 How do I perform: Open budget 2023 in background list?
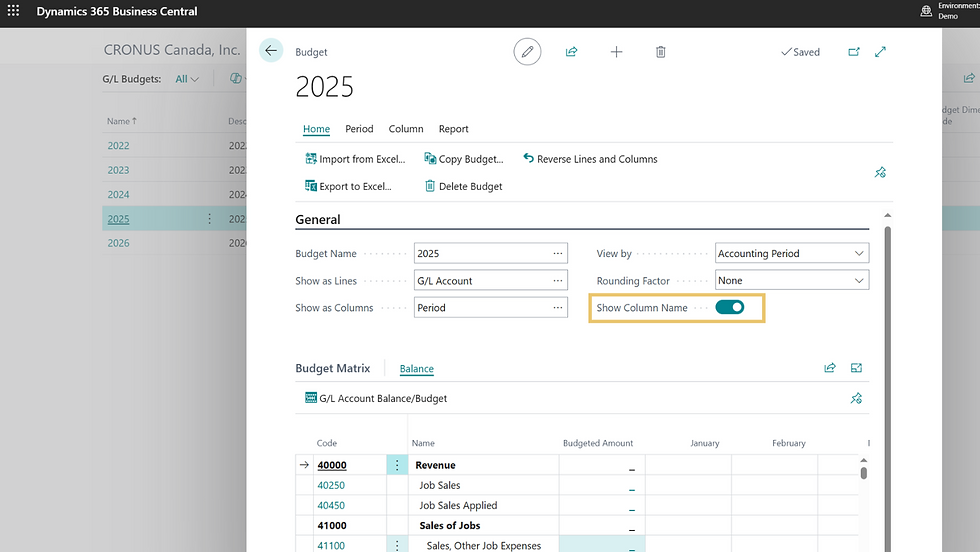[x=118, y=170]
